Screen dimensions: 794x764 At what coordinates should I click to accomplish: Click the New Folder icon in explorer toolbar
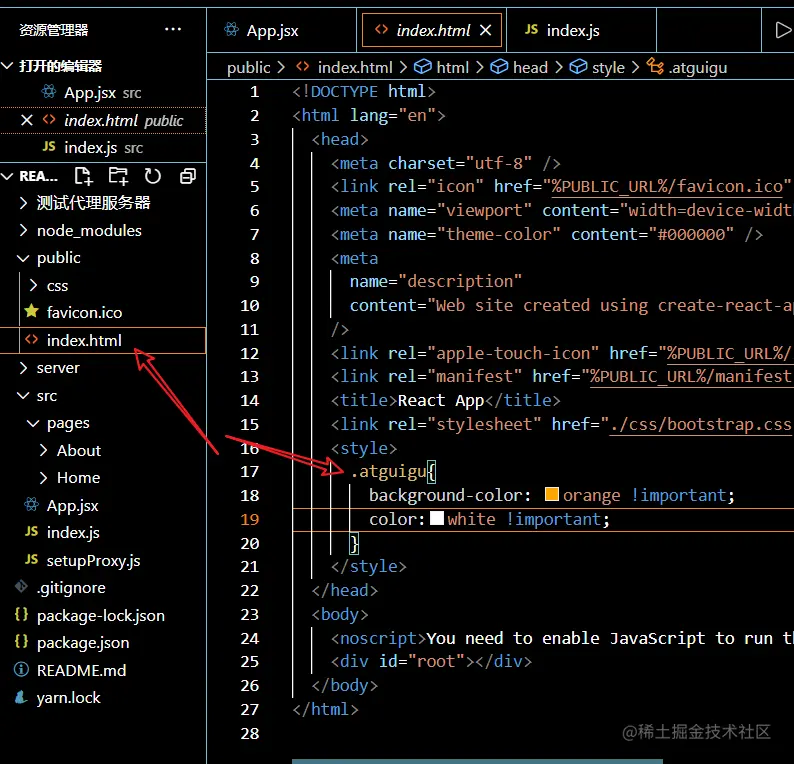(118, 176)
